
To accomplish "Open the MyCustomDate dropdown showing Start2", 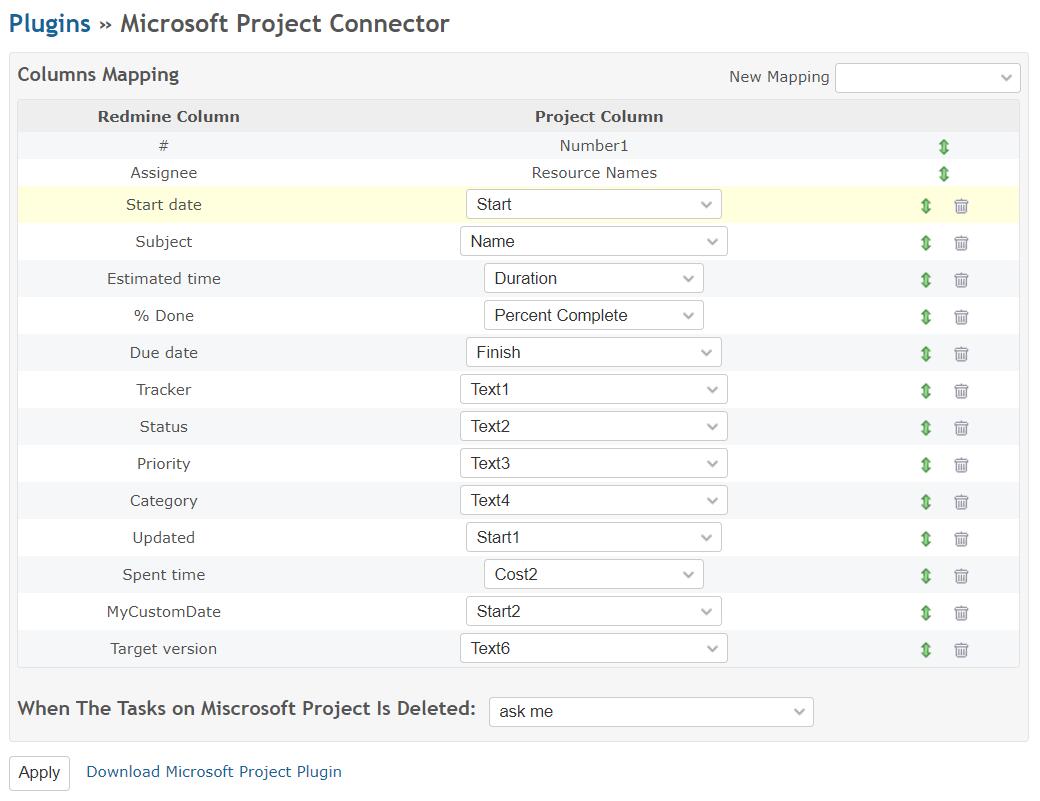I will pos(594,611).
